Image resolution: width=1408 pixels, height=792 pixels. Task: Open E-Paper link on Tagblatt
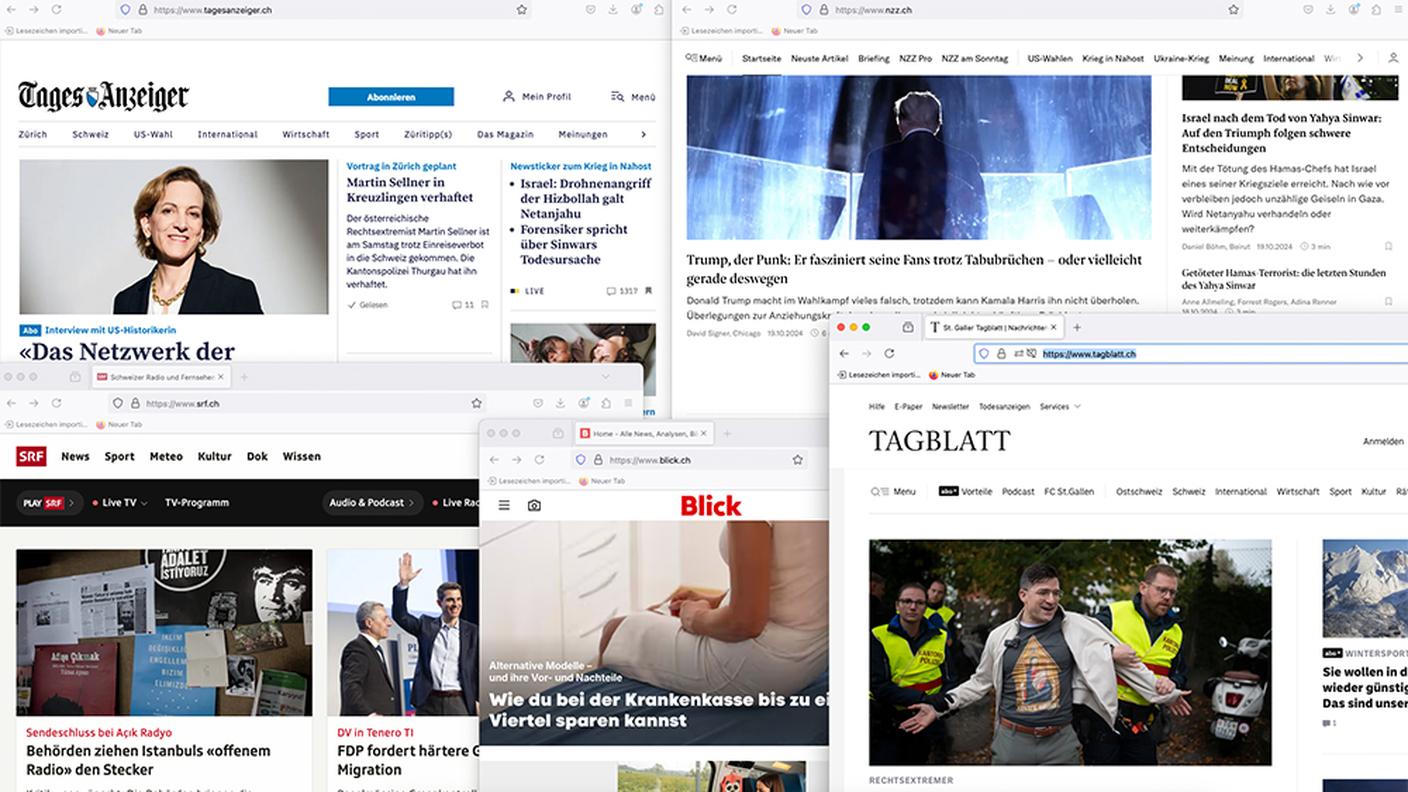[x=908, y=407]
